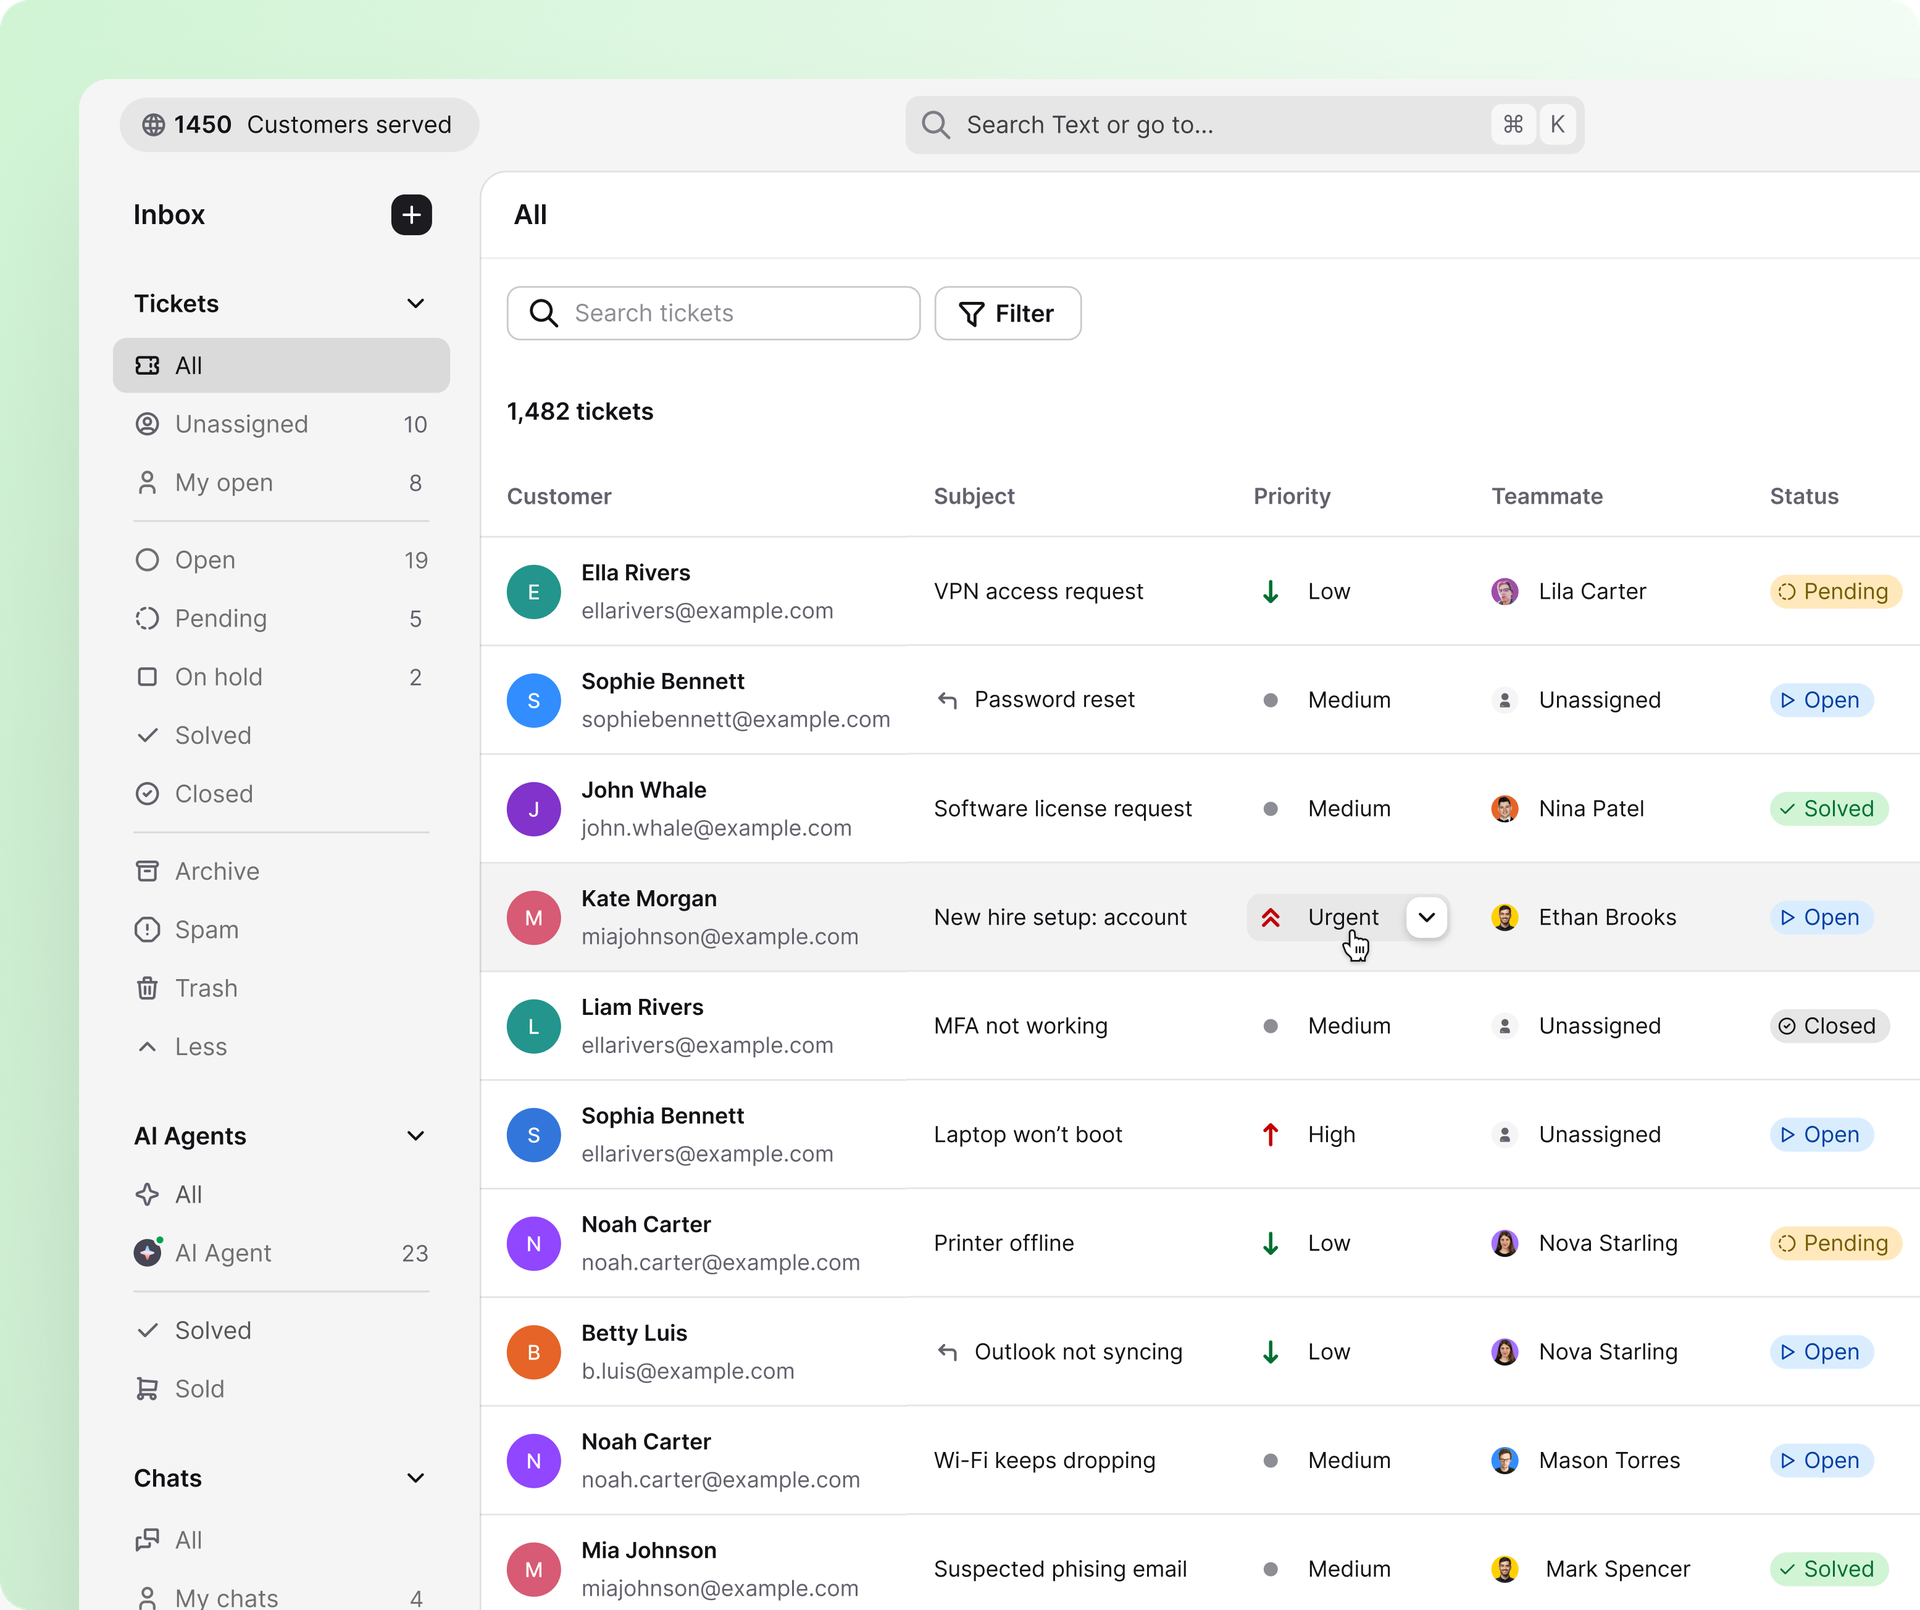Screen dimensions: 1920x1610
Task: Click the K shortcut key badge
Action: click(1557, 125)
